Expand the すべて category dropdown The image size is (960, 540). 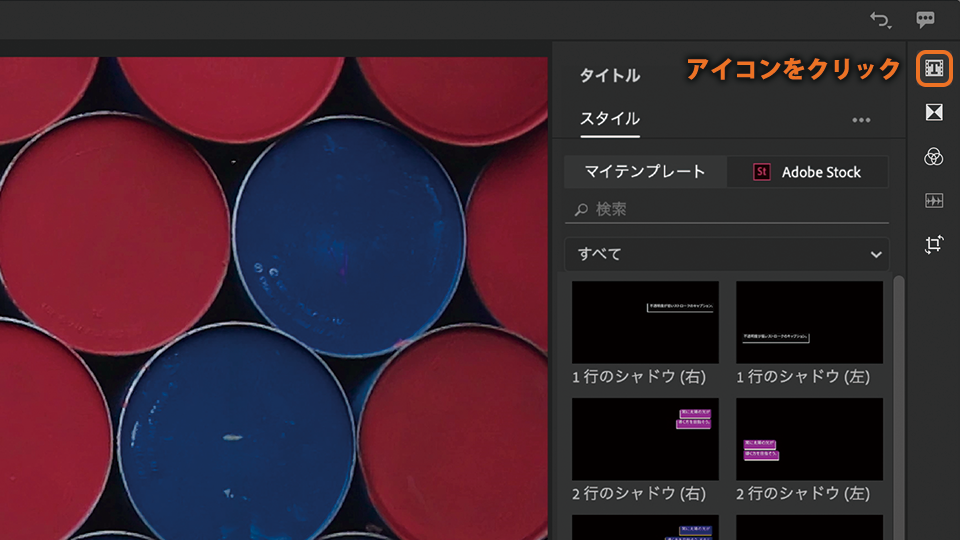(727, 254)
